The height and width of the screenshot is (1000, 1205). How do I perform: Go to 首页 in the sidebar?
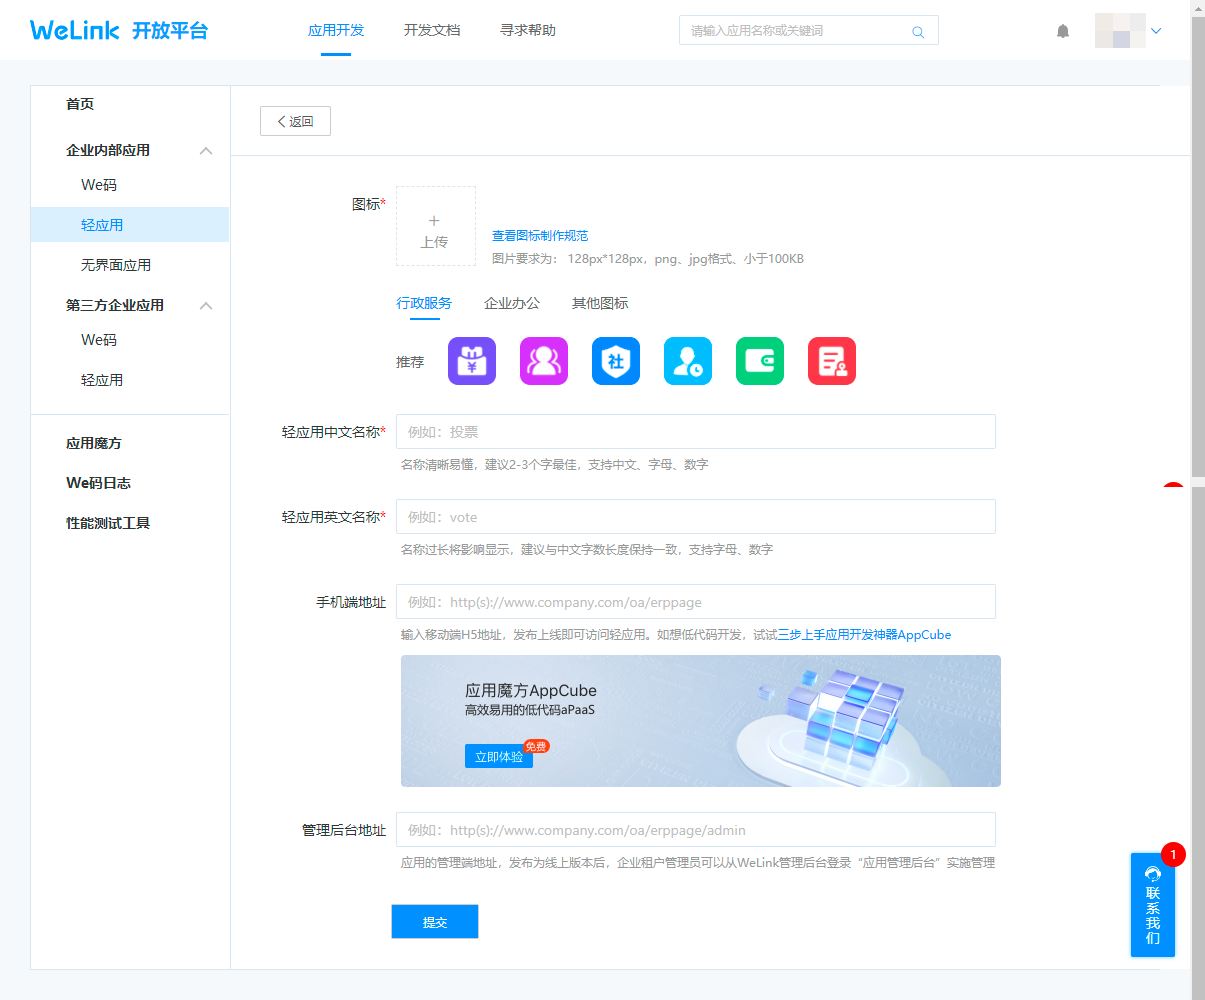(x=80, y=104)
